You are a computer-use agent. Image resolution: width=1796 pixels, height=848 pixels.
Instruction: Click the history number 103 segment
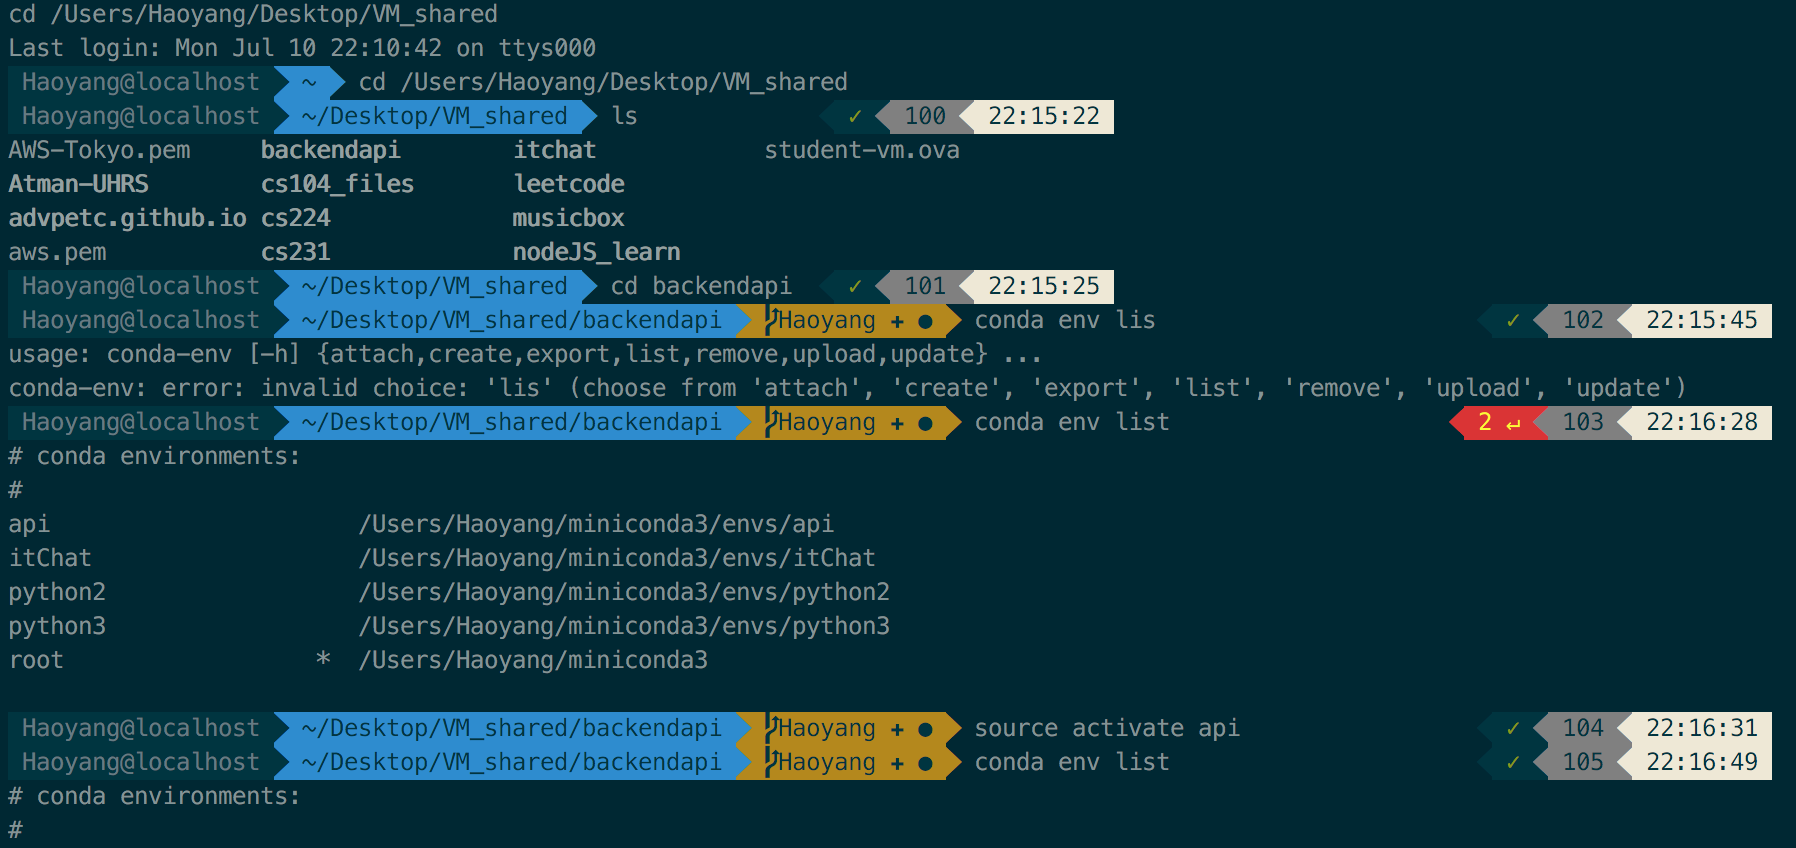pos(1582,423)
